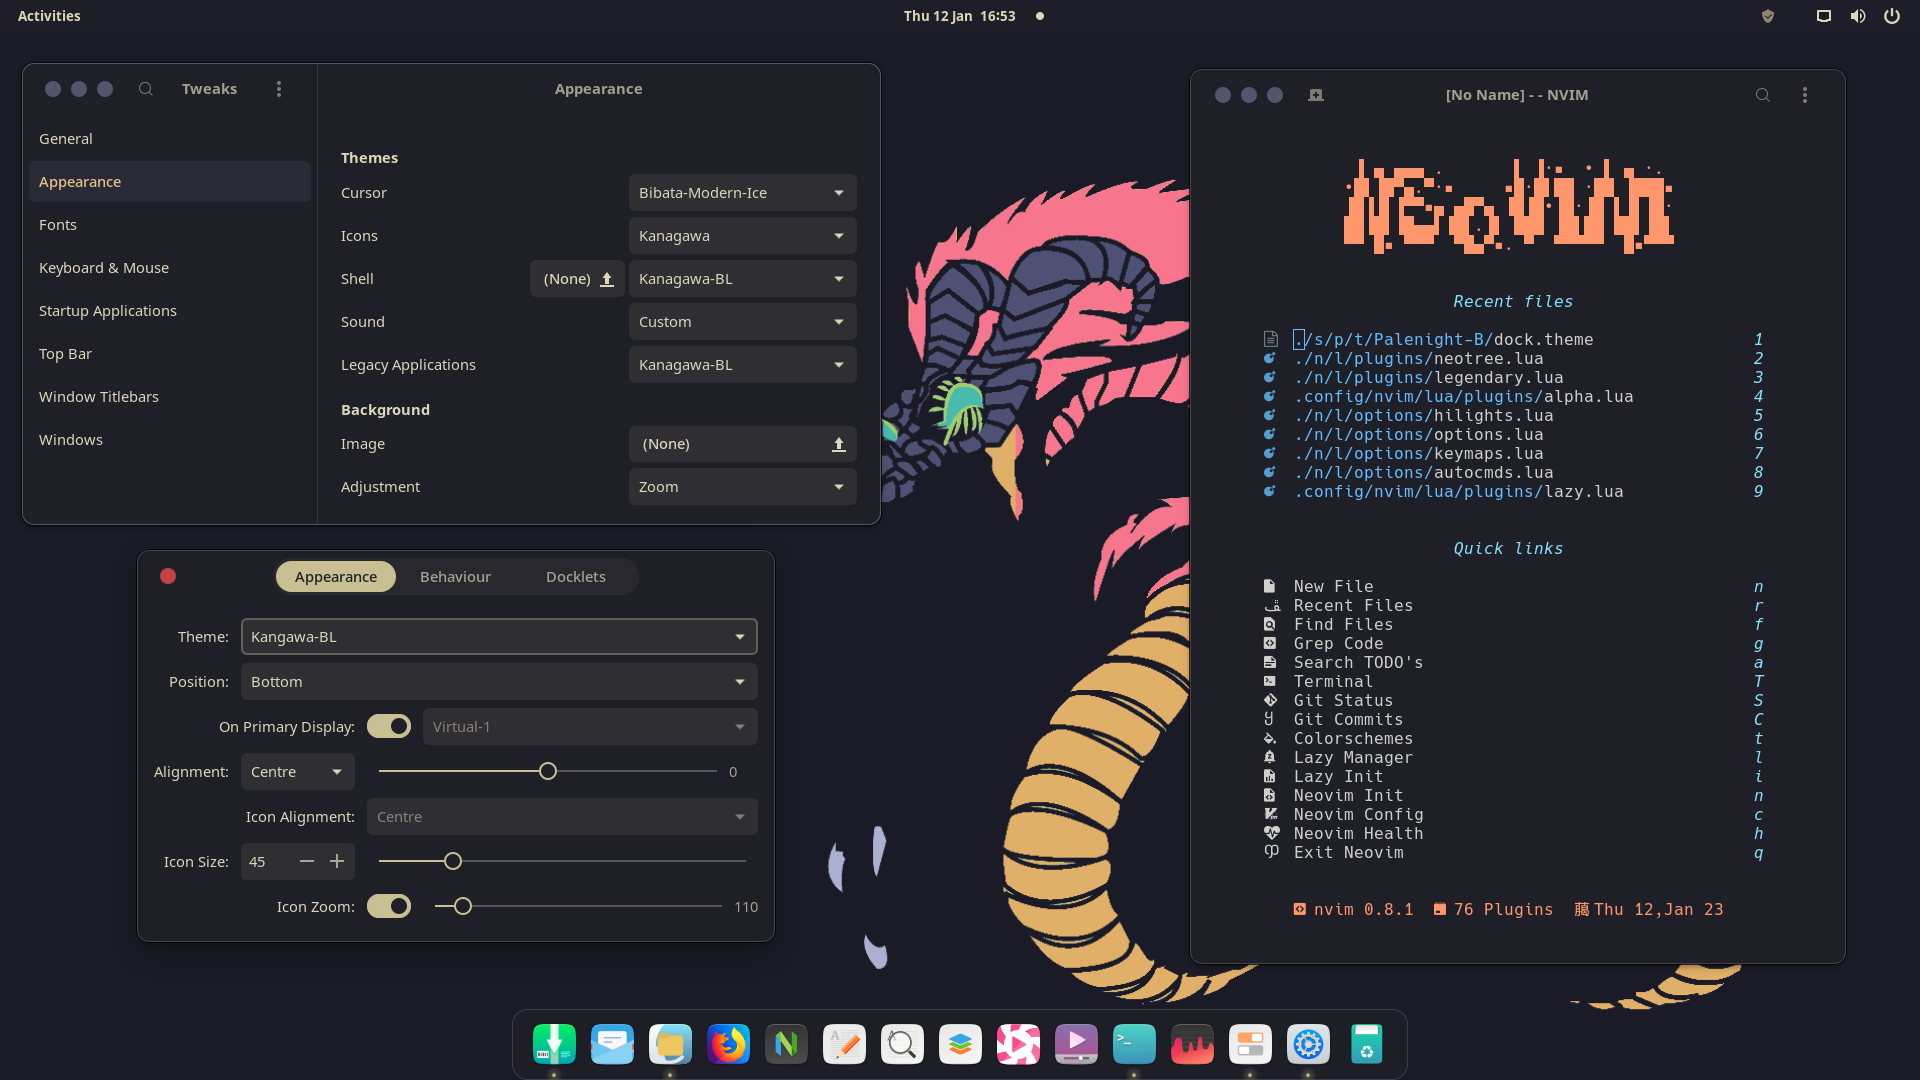
Task: Click the Icon Size value field 45
Action: point(266,862)
